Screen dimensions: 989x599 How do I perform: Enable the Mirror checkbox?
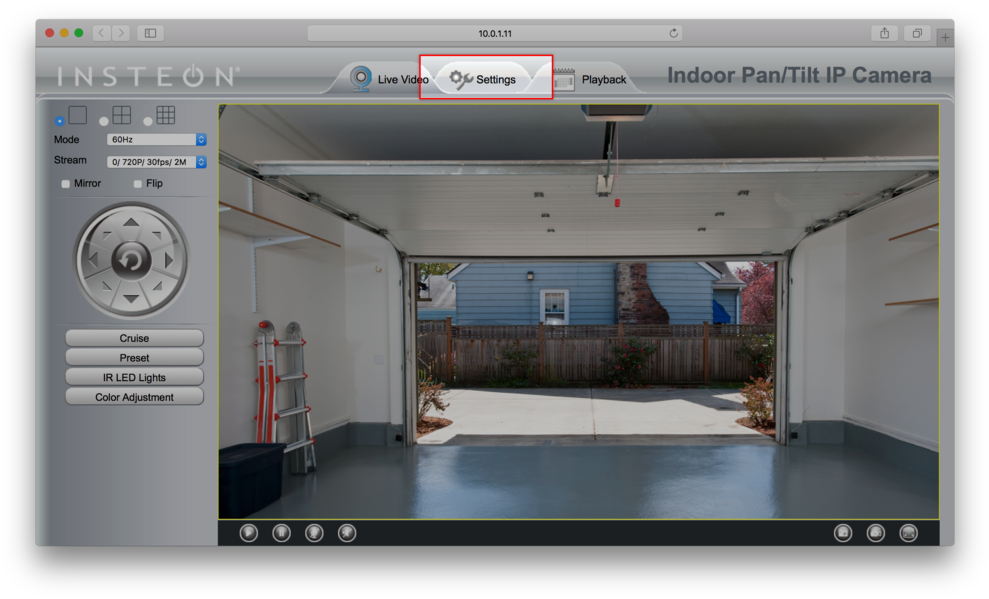pos(65,183)
